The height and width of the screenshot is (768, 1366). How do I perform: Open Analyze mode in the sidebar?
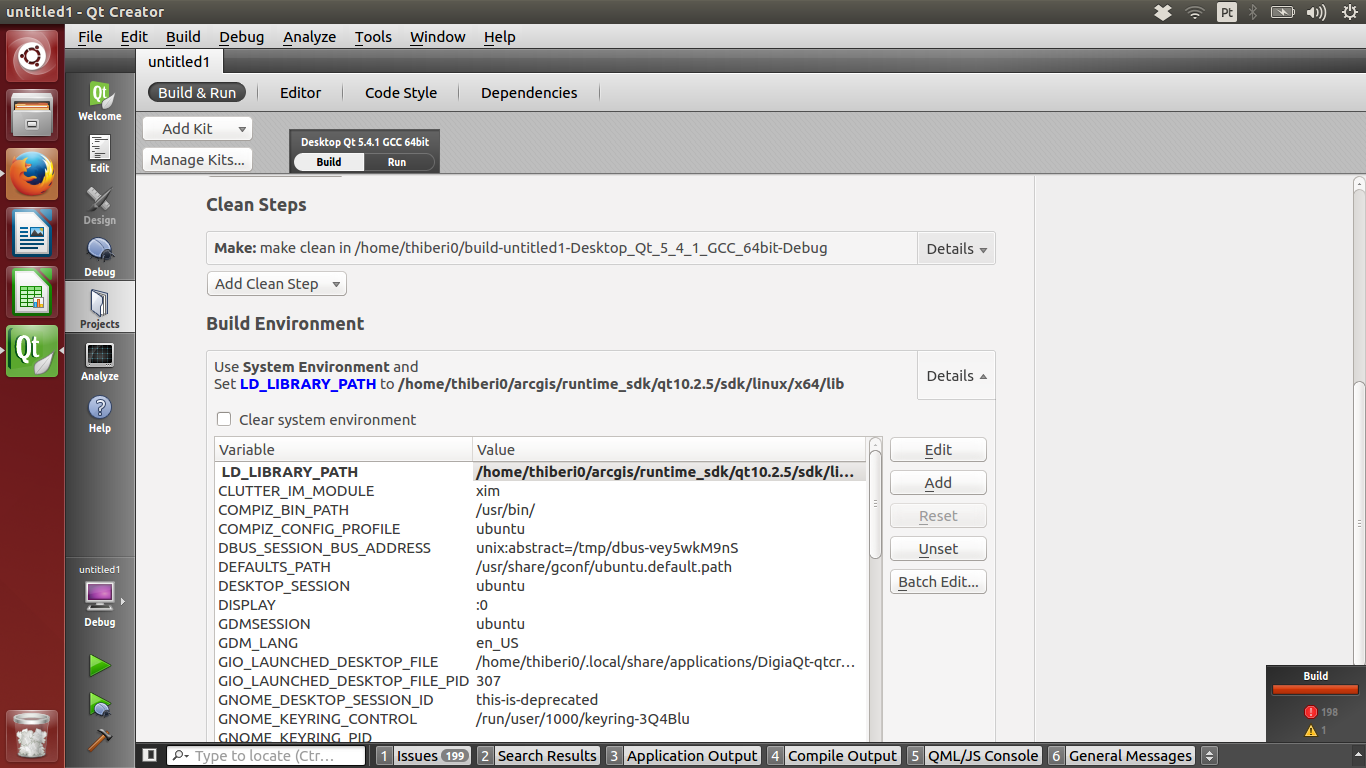pos(100,361)
